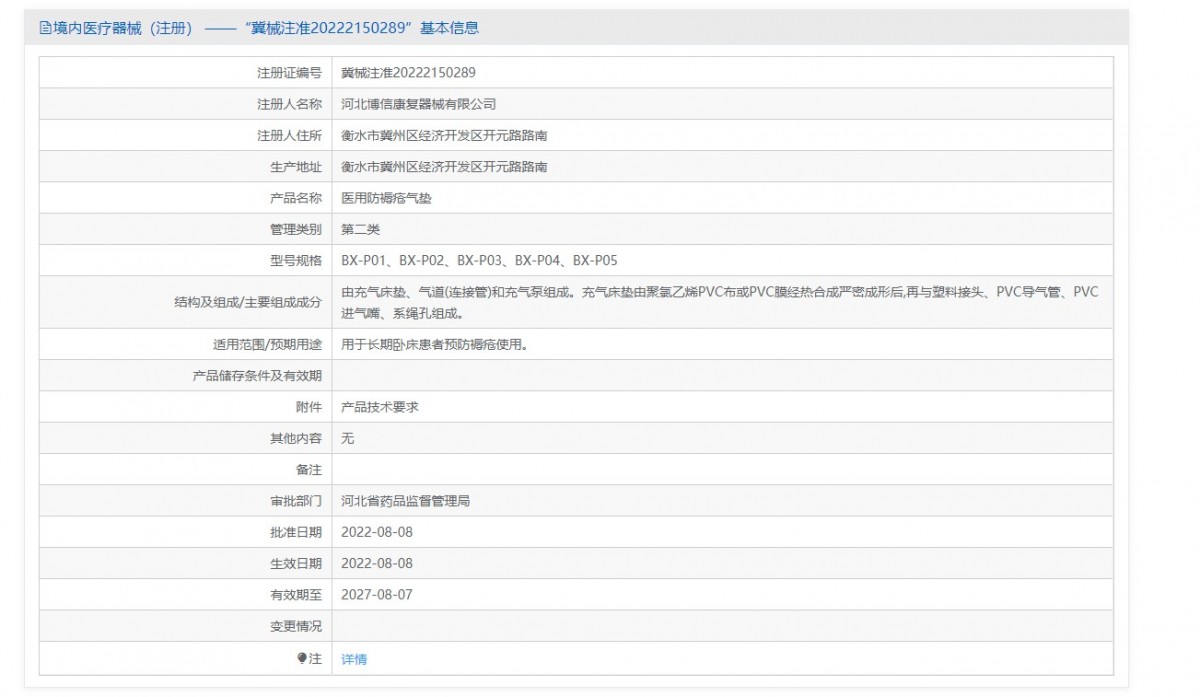
Task: Click model specification BX-P01、BX-P02 value
Action: coord(479,261)
